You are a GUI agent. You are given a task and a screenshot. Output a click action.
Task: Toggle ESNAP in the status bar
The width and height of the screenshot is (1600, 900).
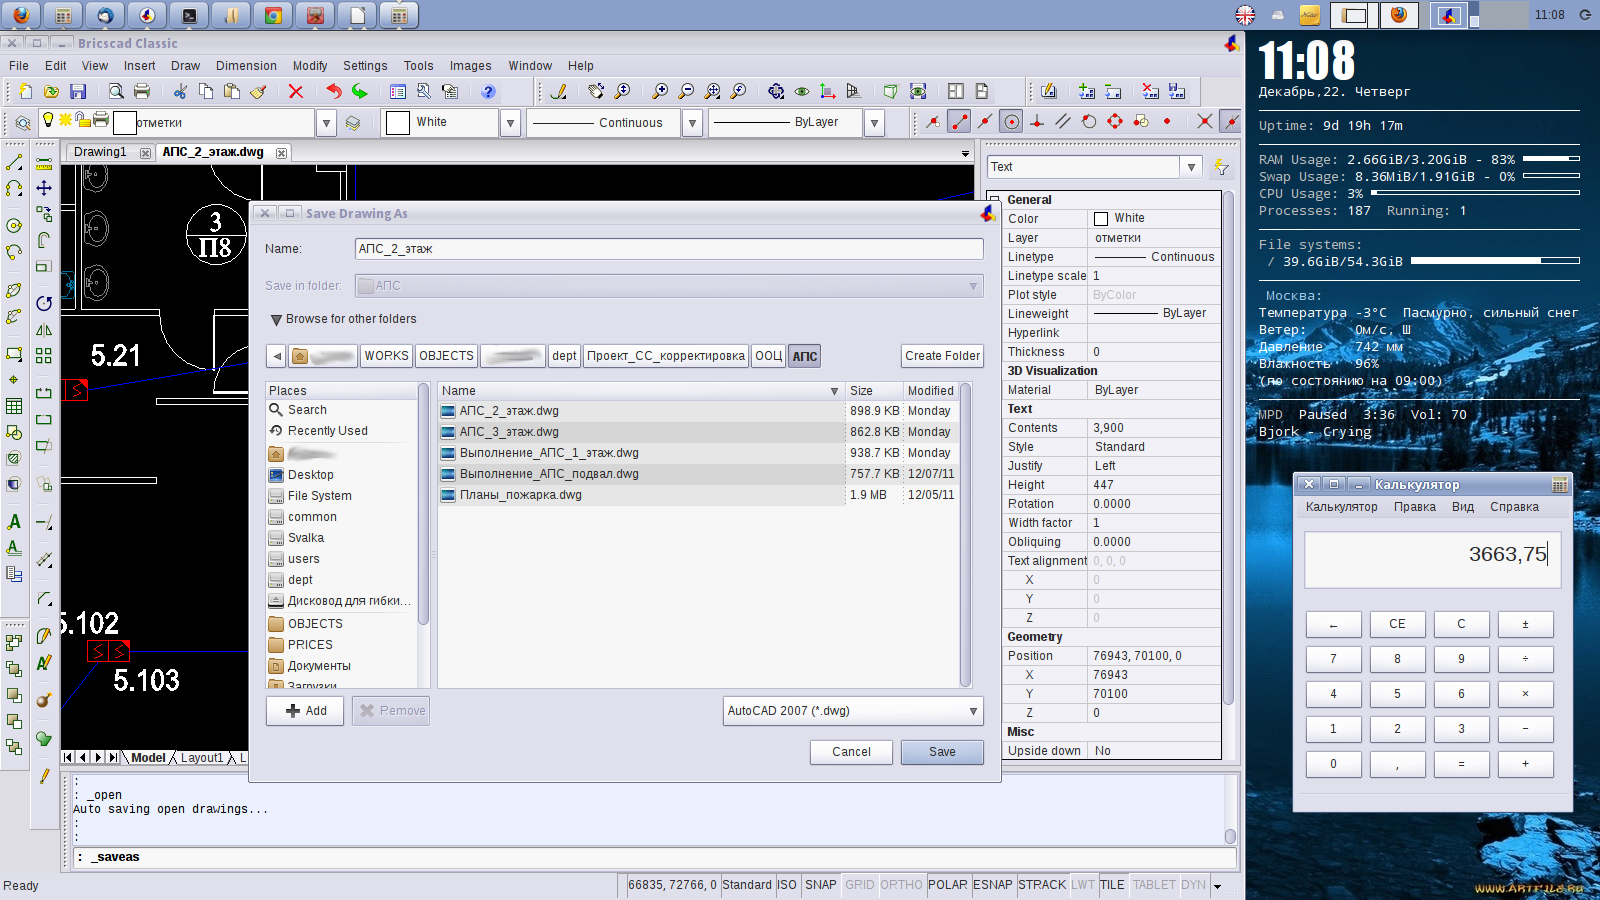992,885
